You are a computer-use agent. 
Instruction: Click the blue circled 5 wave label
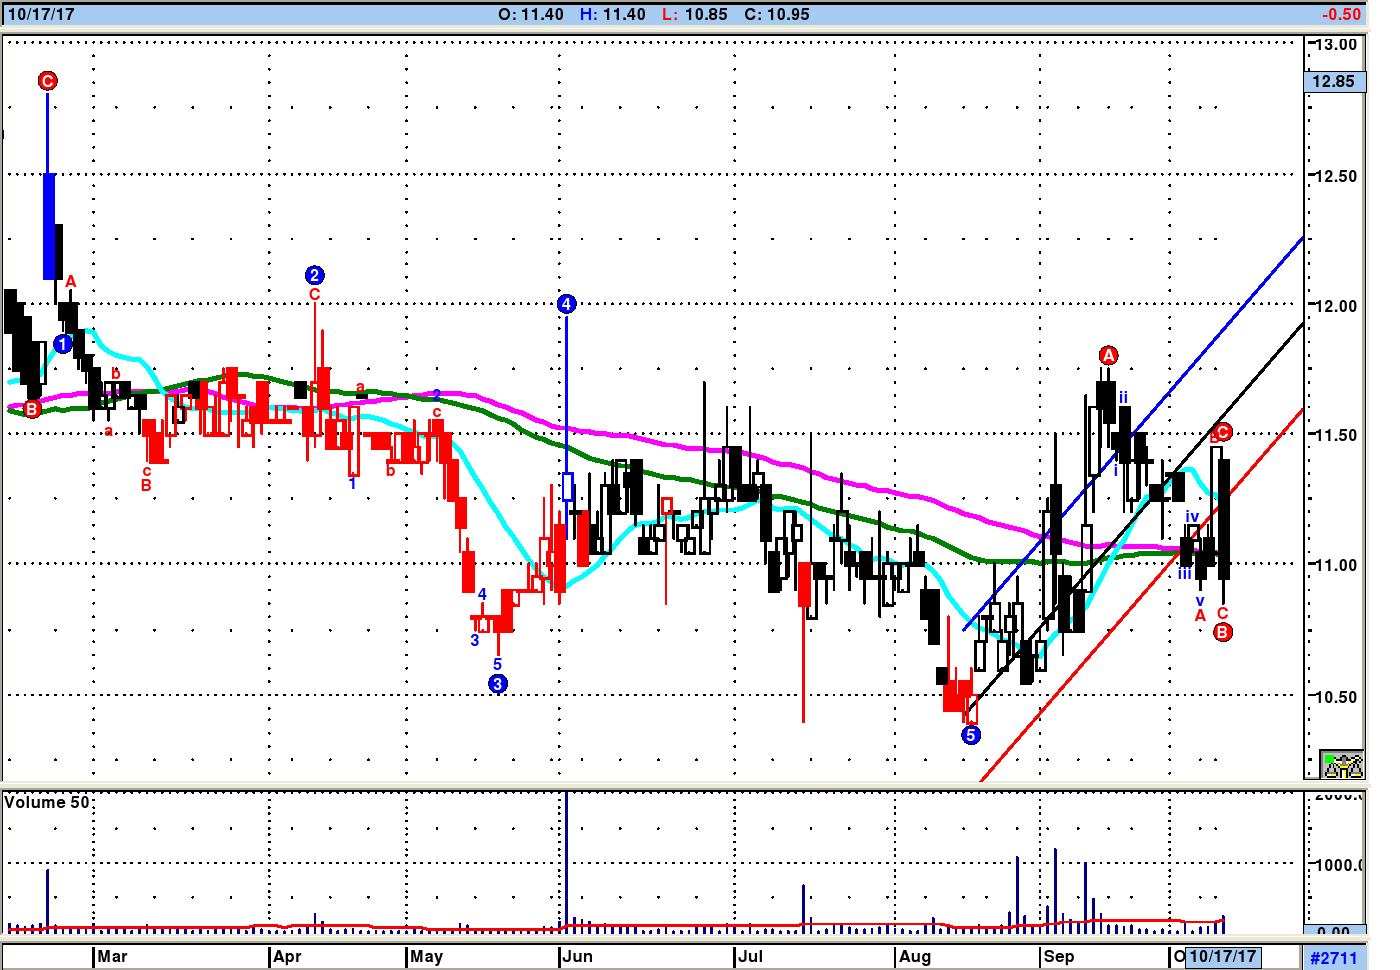970,735
